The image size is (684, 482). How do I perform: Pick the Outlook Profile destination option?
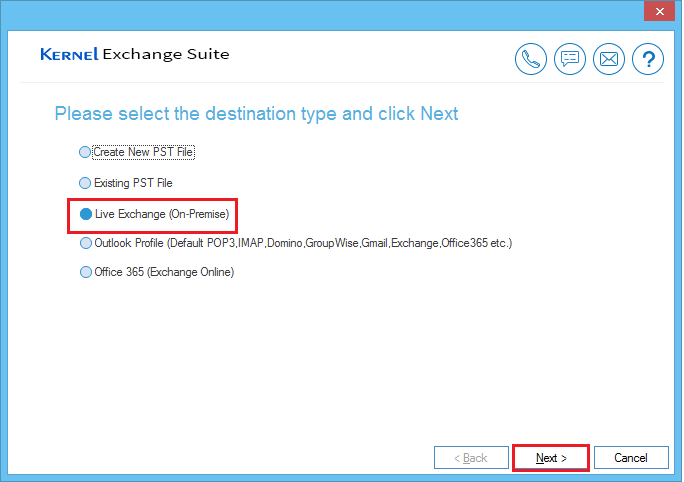[296, 243]
